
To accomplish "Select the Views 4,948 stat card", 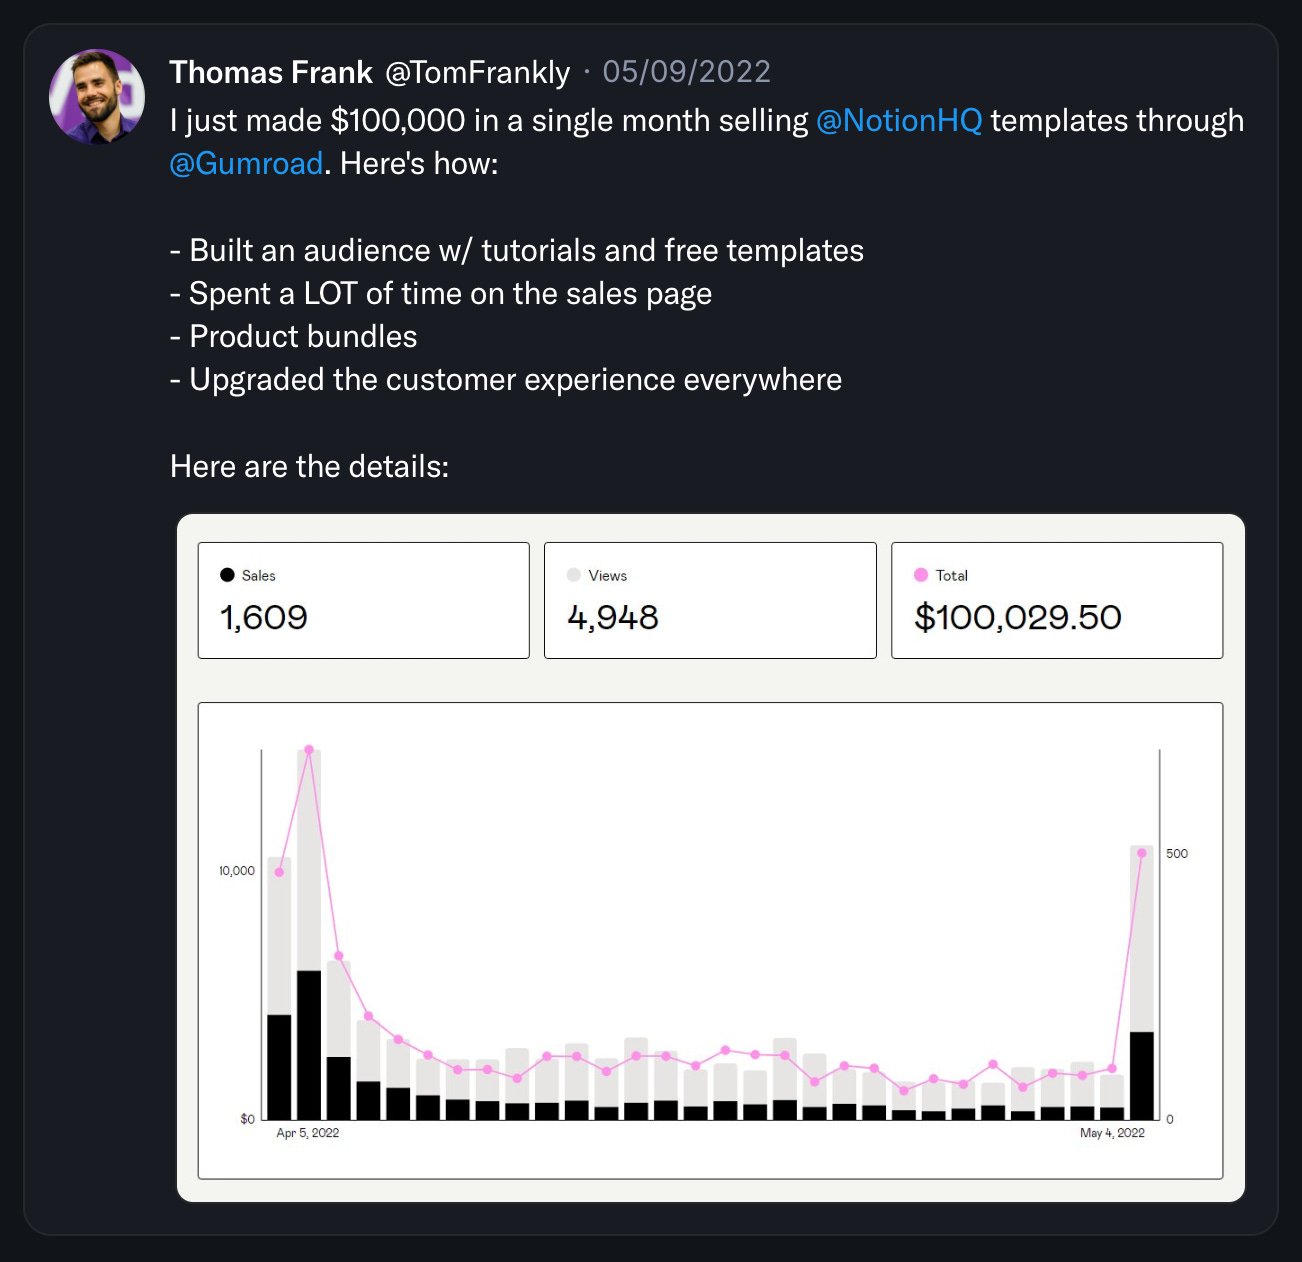I will pos(710,600).
